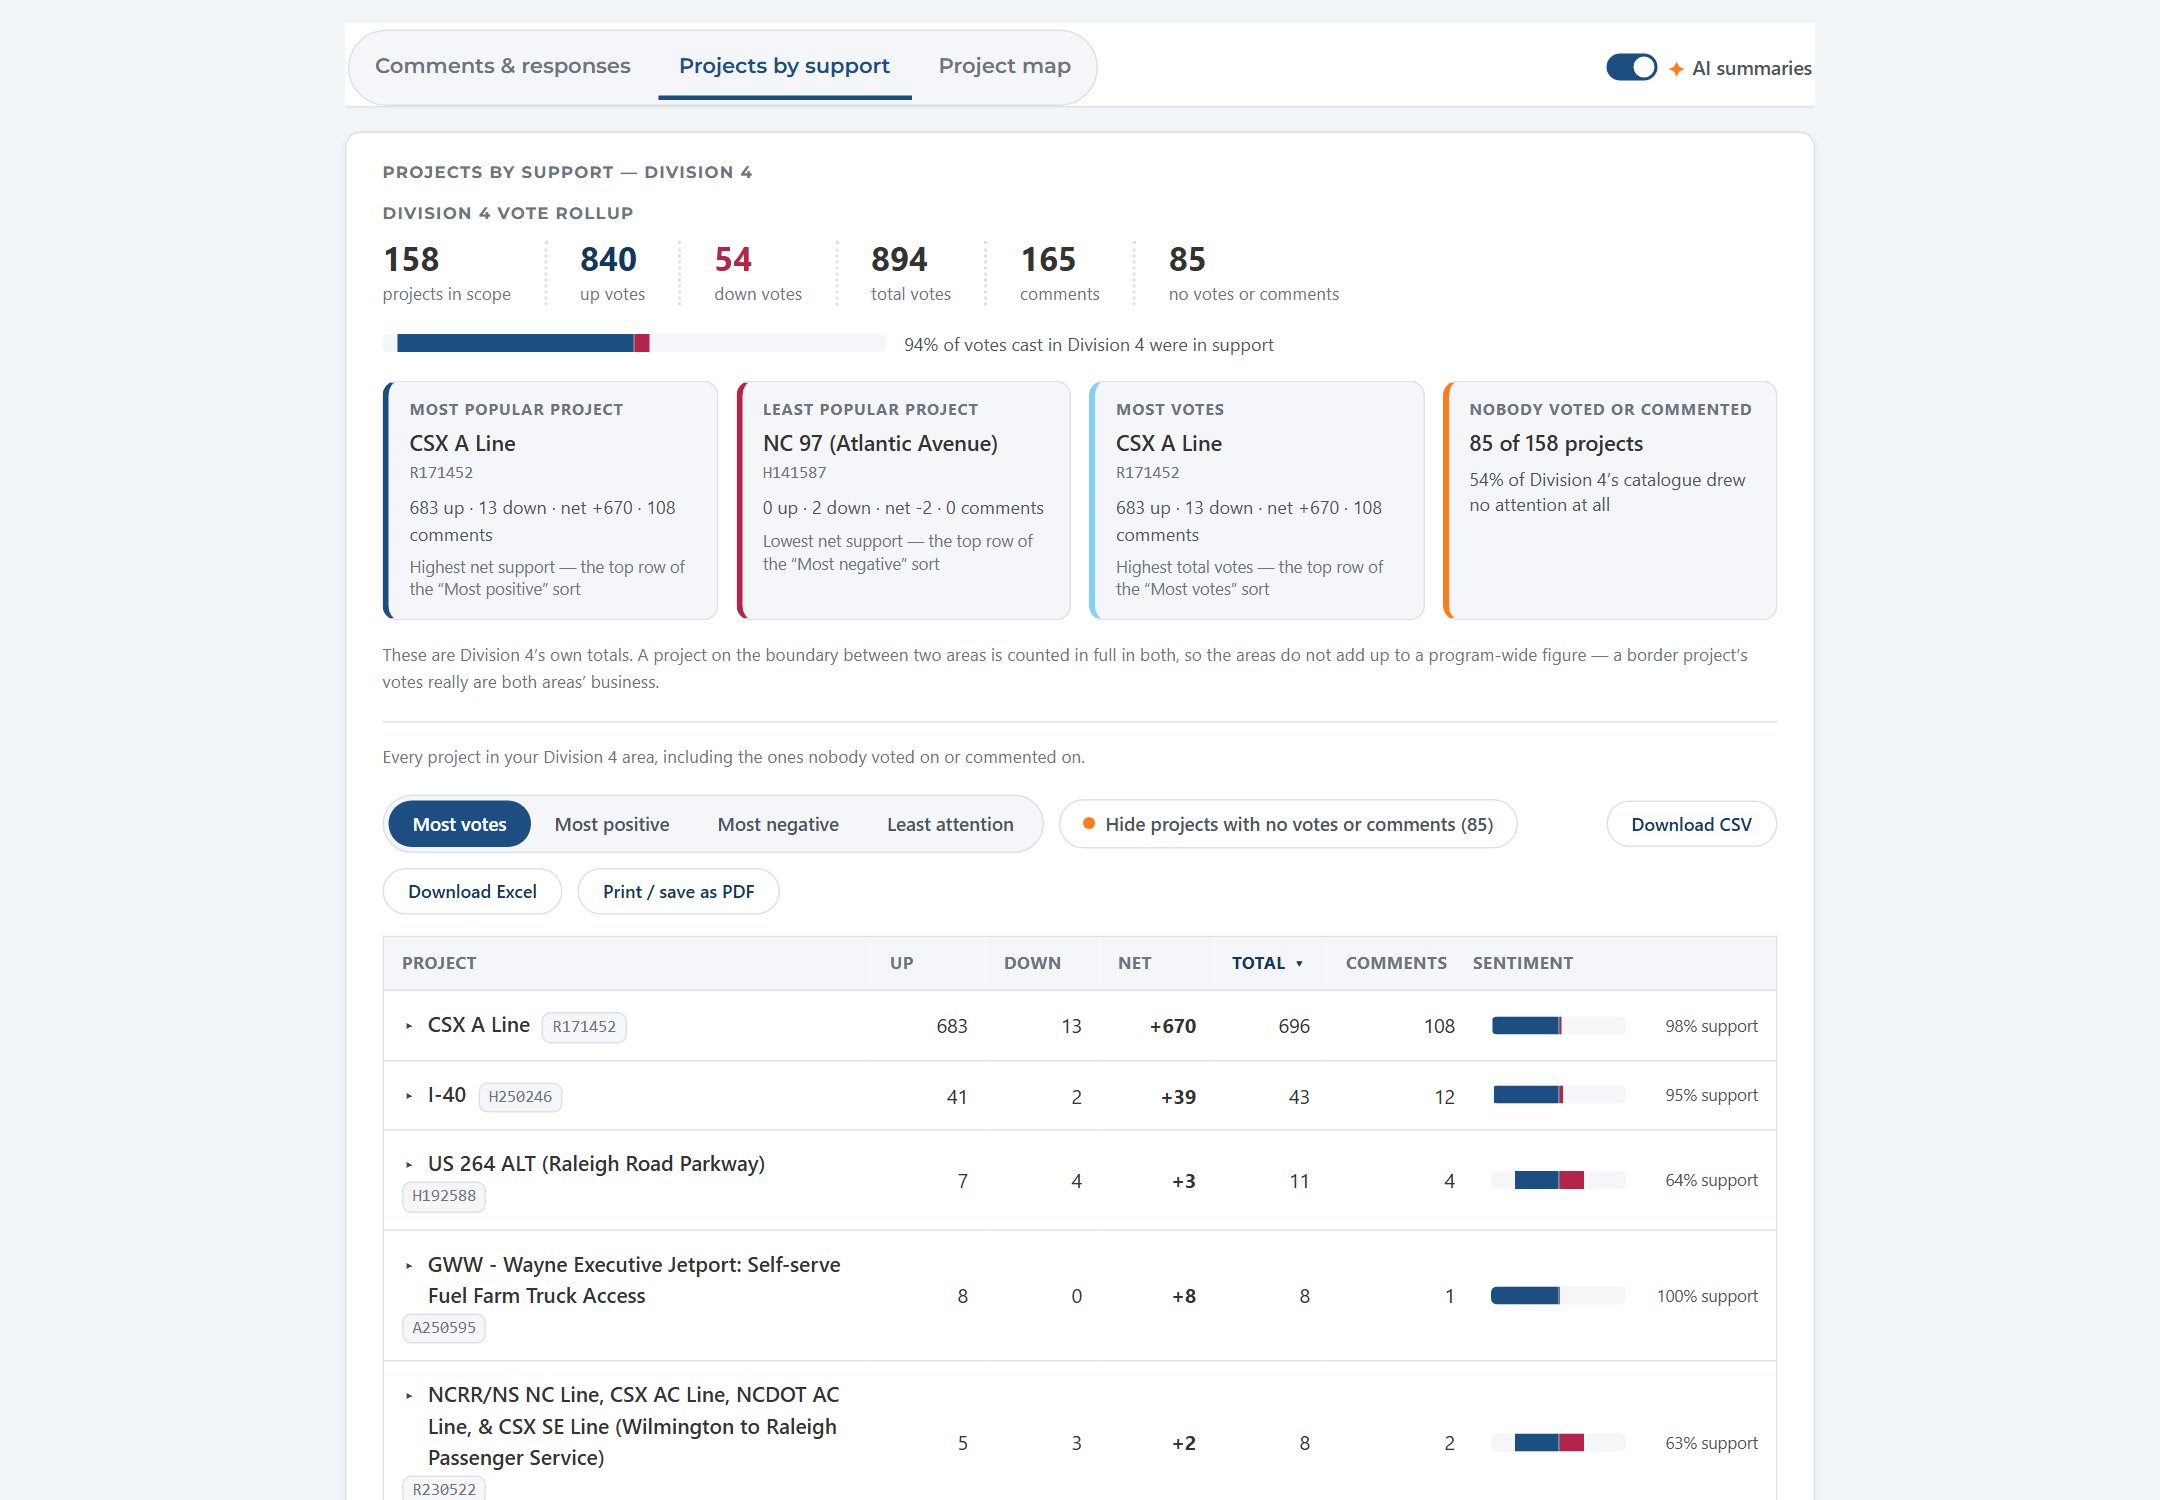The image size is (2160, 1500).
Task: Click the 98% support label
Action: click(1711, 1026)
